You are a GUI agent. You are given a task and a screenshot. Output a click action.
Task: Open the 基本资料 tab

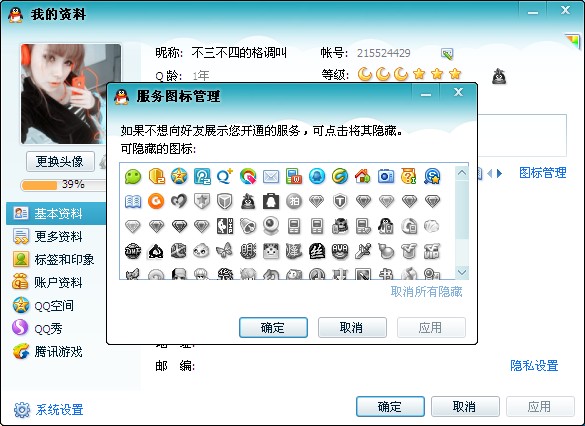tap(56, 213)
